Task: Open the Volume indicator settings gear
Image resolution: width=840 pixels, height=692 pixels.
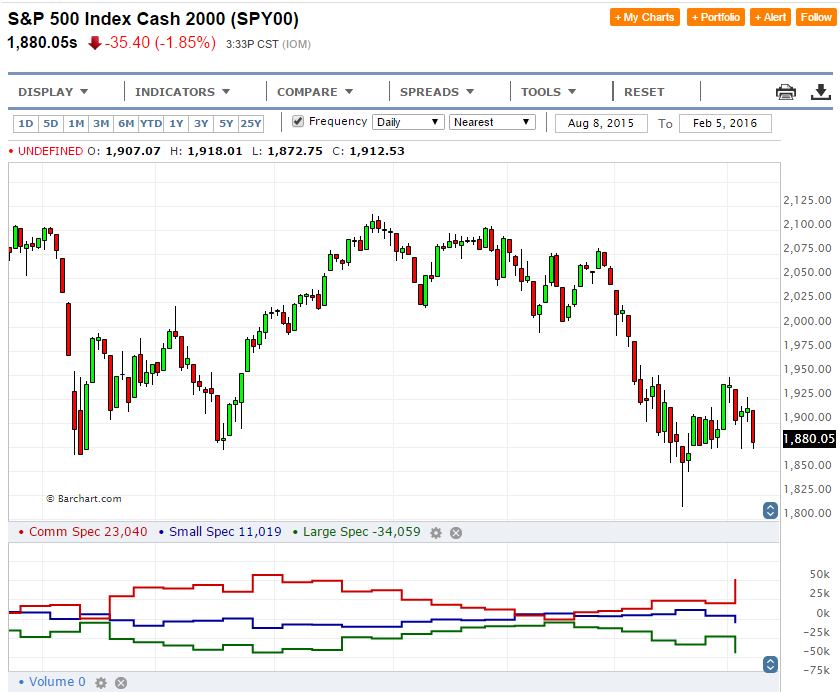Action: [100, 683]
